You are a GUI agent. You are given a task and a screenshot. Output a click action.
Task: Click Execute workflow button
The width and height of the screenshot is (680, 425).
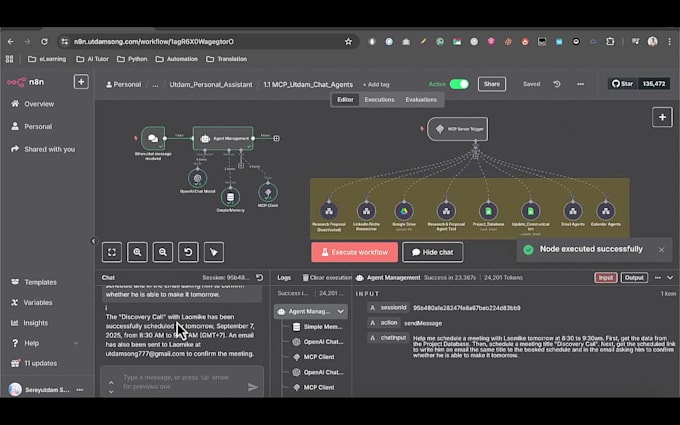click(354, 252)
